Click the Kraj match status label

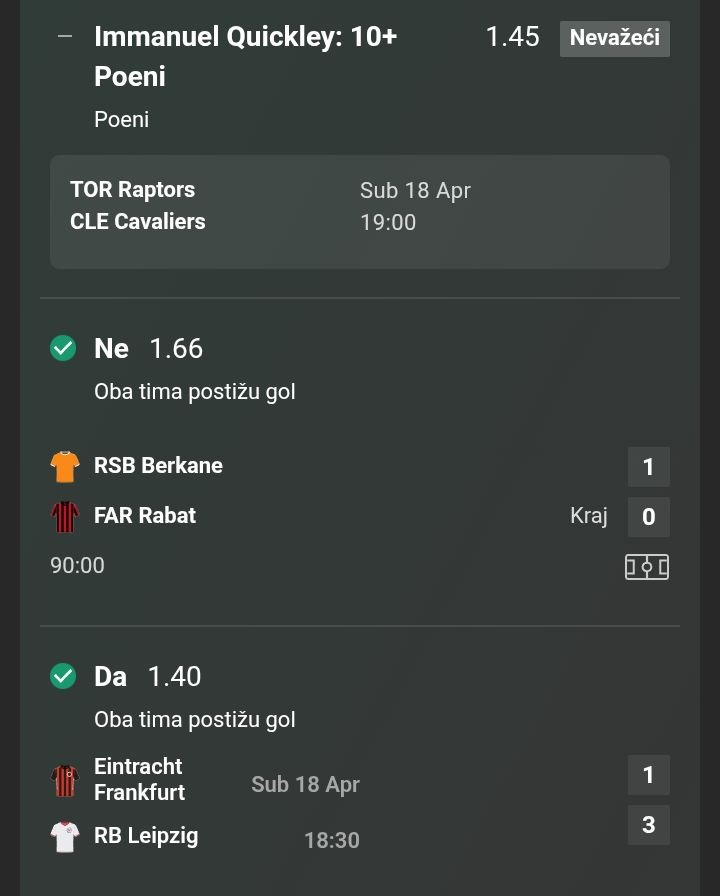pyautogui.click(x=588, y=516)
